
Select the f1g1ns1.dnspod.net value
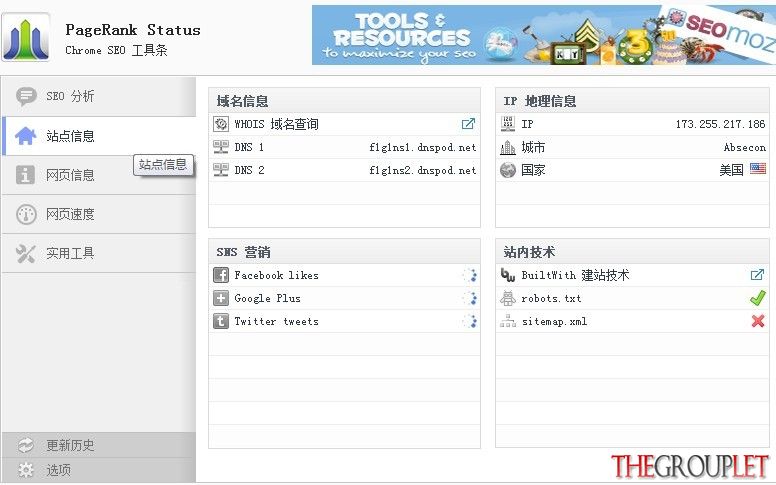423,147
